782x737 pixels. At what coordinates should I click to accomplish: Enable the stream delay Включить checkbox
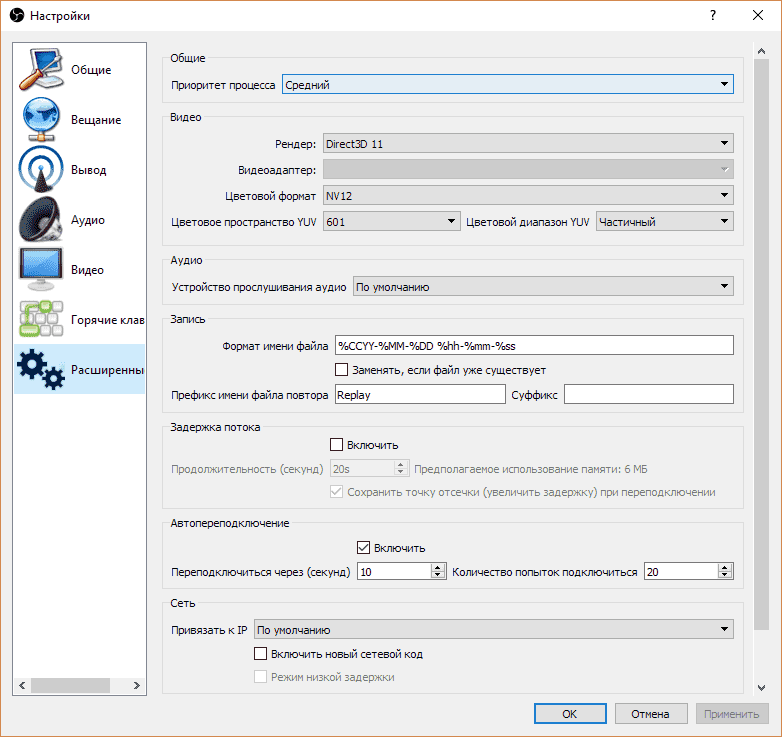(337, 444)
